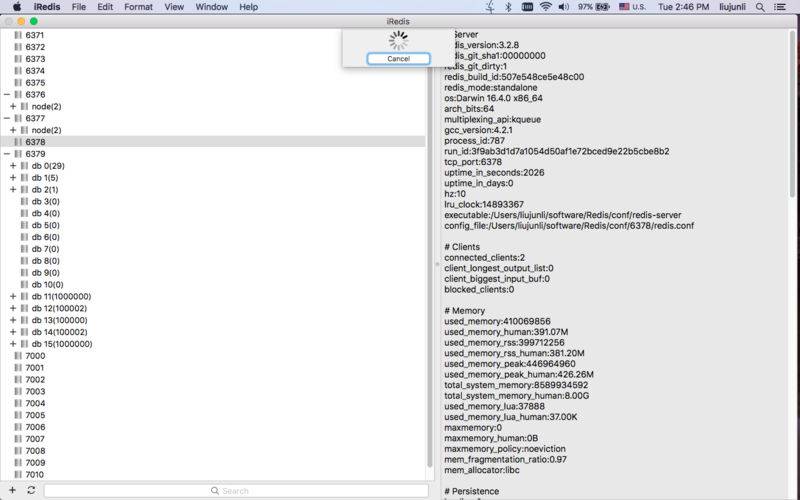Expand db 11(1000000)
The height and width of the screenshot is (500, 800).
pos(13,296)
